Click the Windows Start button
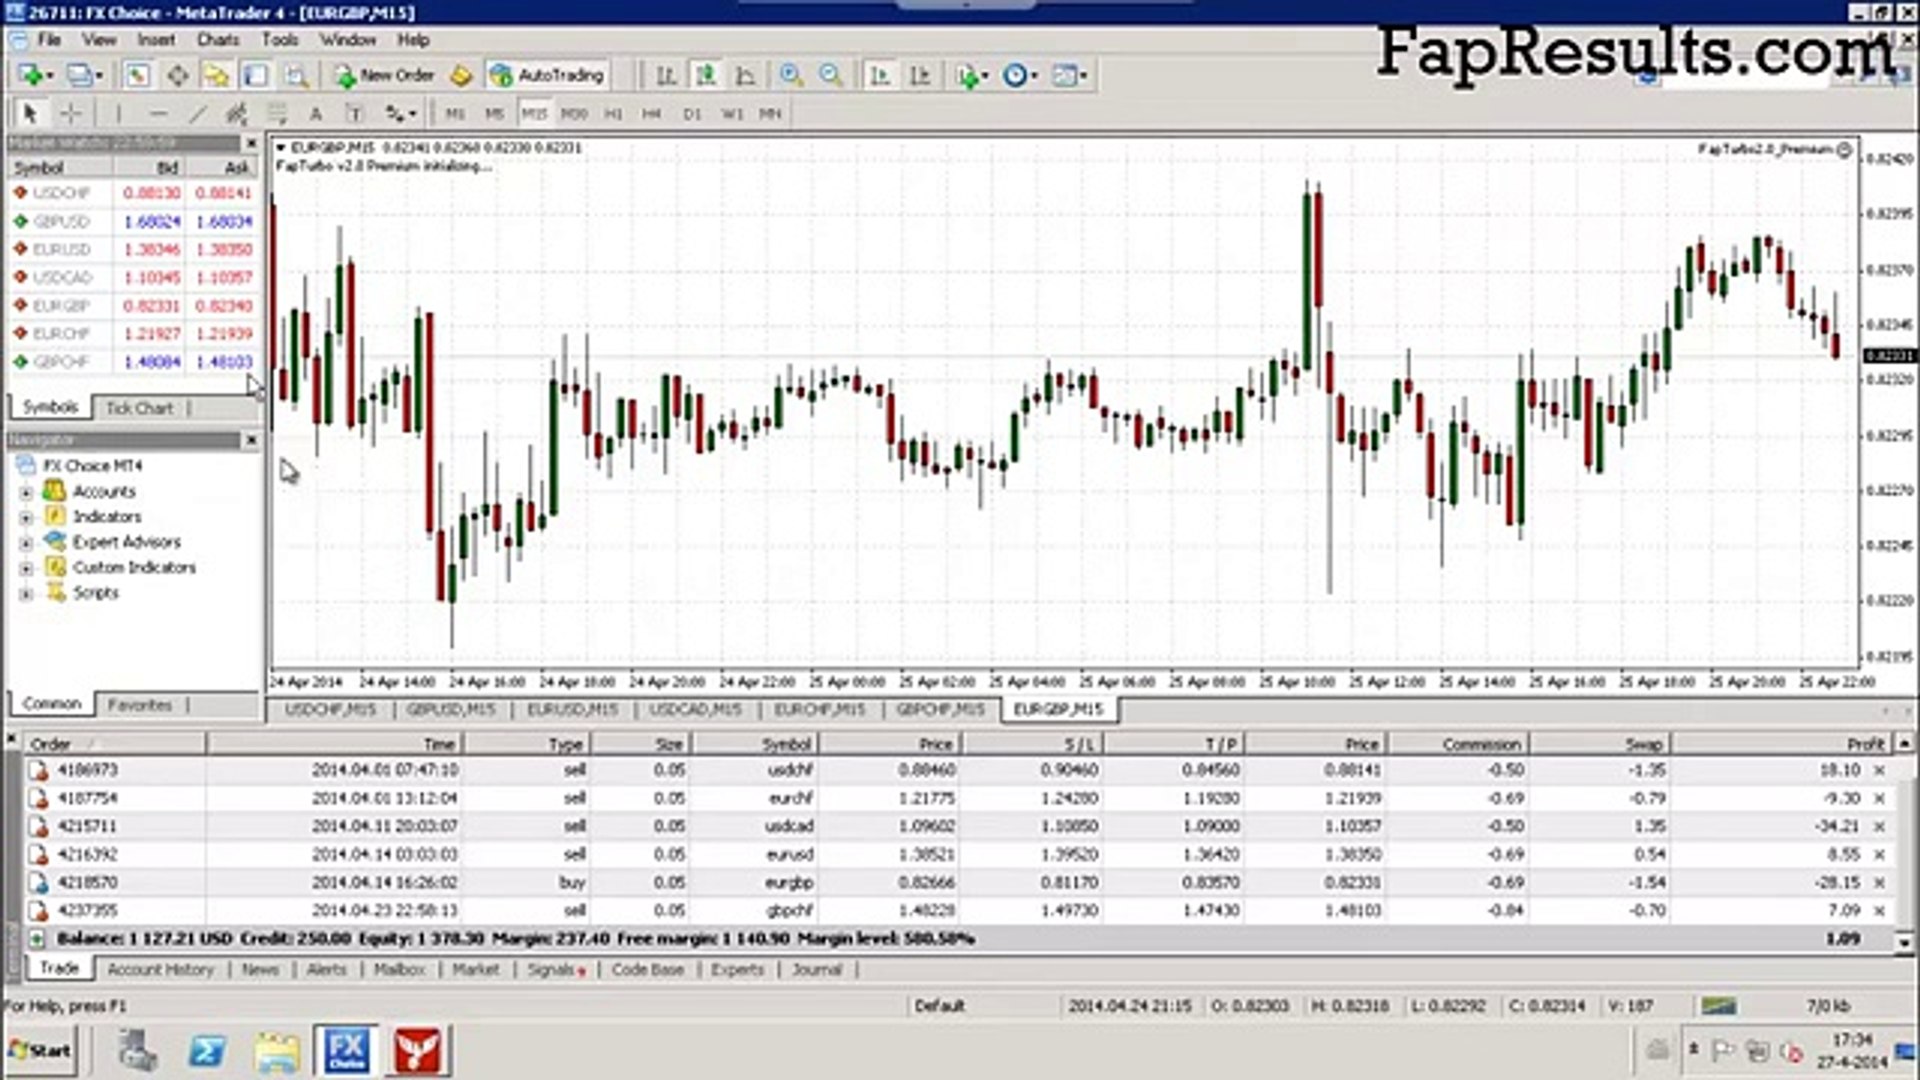Screen dimensions: 1920x1080 (x=40, y=1050)
